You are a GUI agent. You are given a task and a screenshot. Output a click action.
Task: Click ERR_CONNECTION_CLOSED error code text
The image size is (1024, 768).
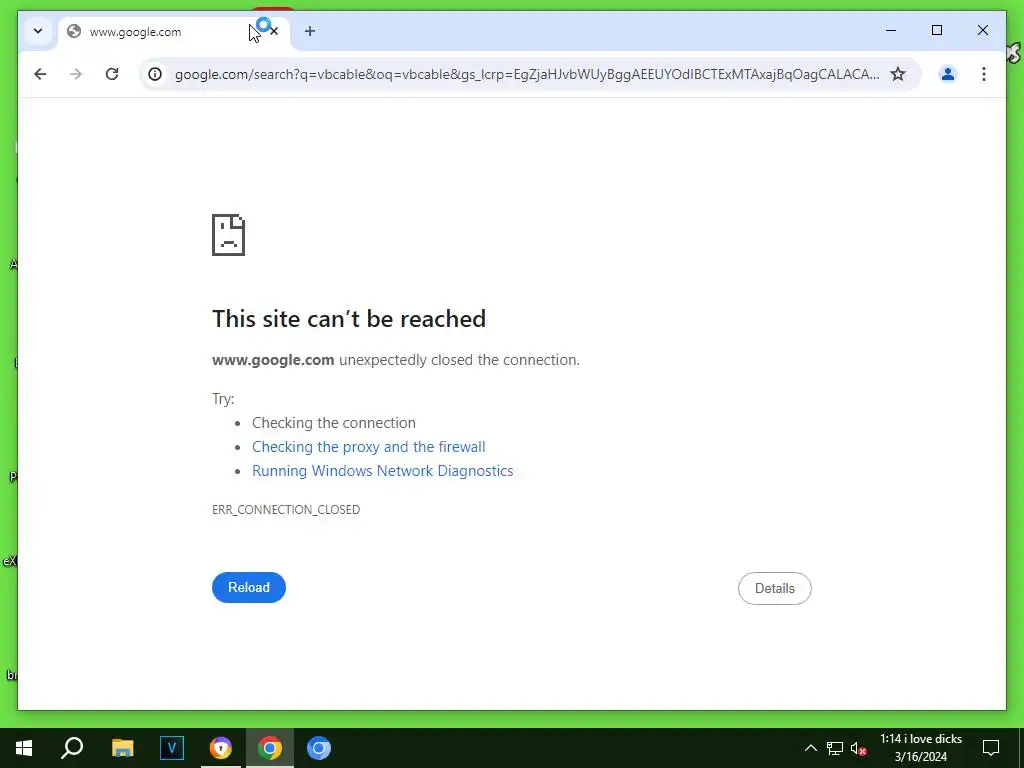point(286,509)
